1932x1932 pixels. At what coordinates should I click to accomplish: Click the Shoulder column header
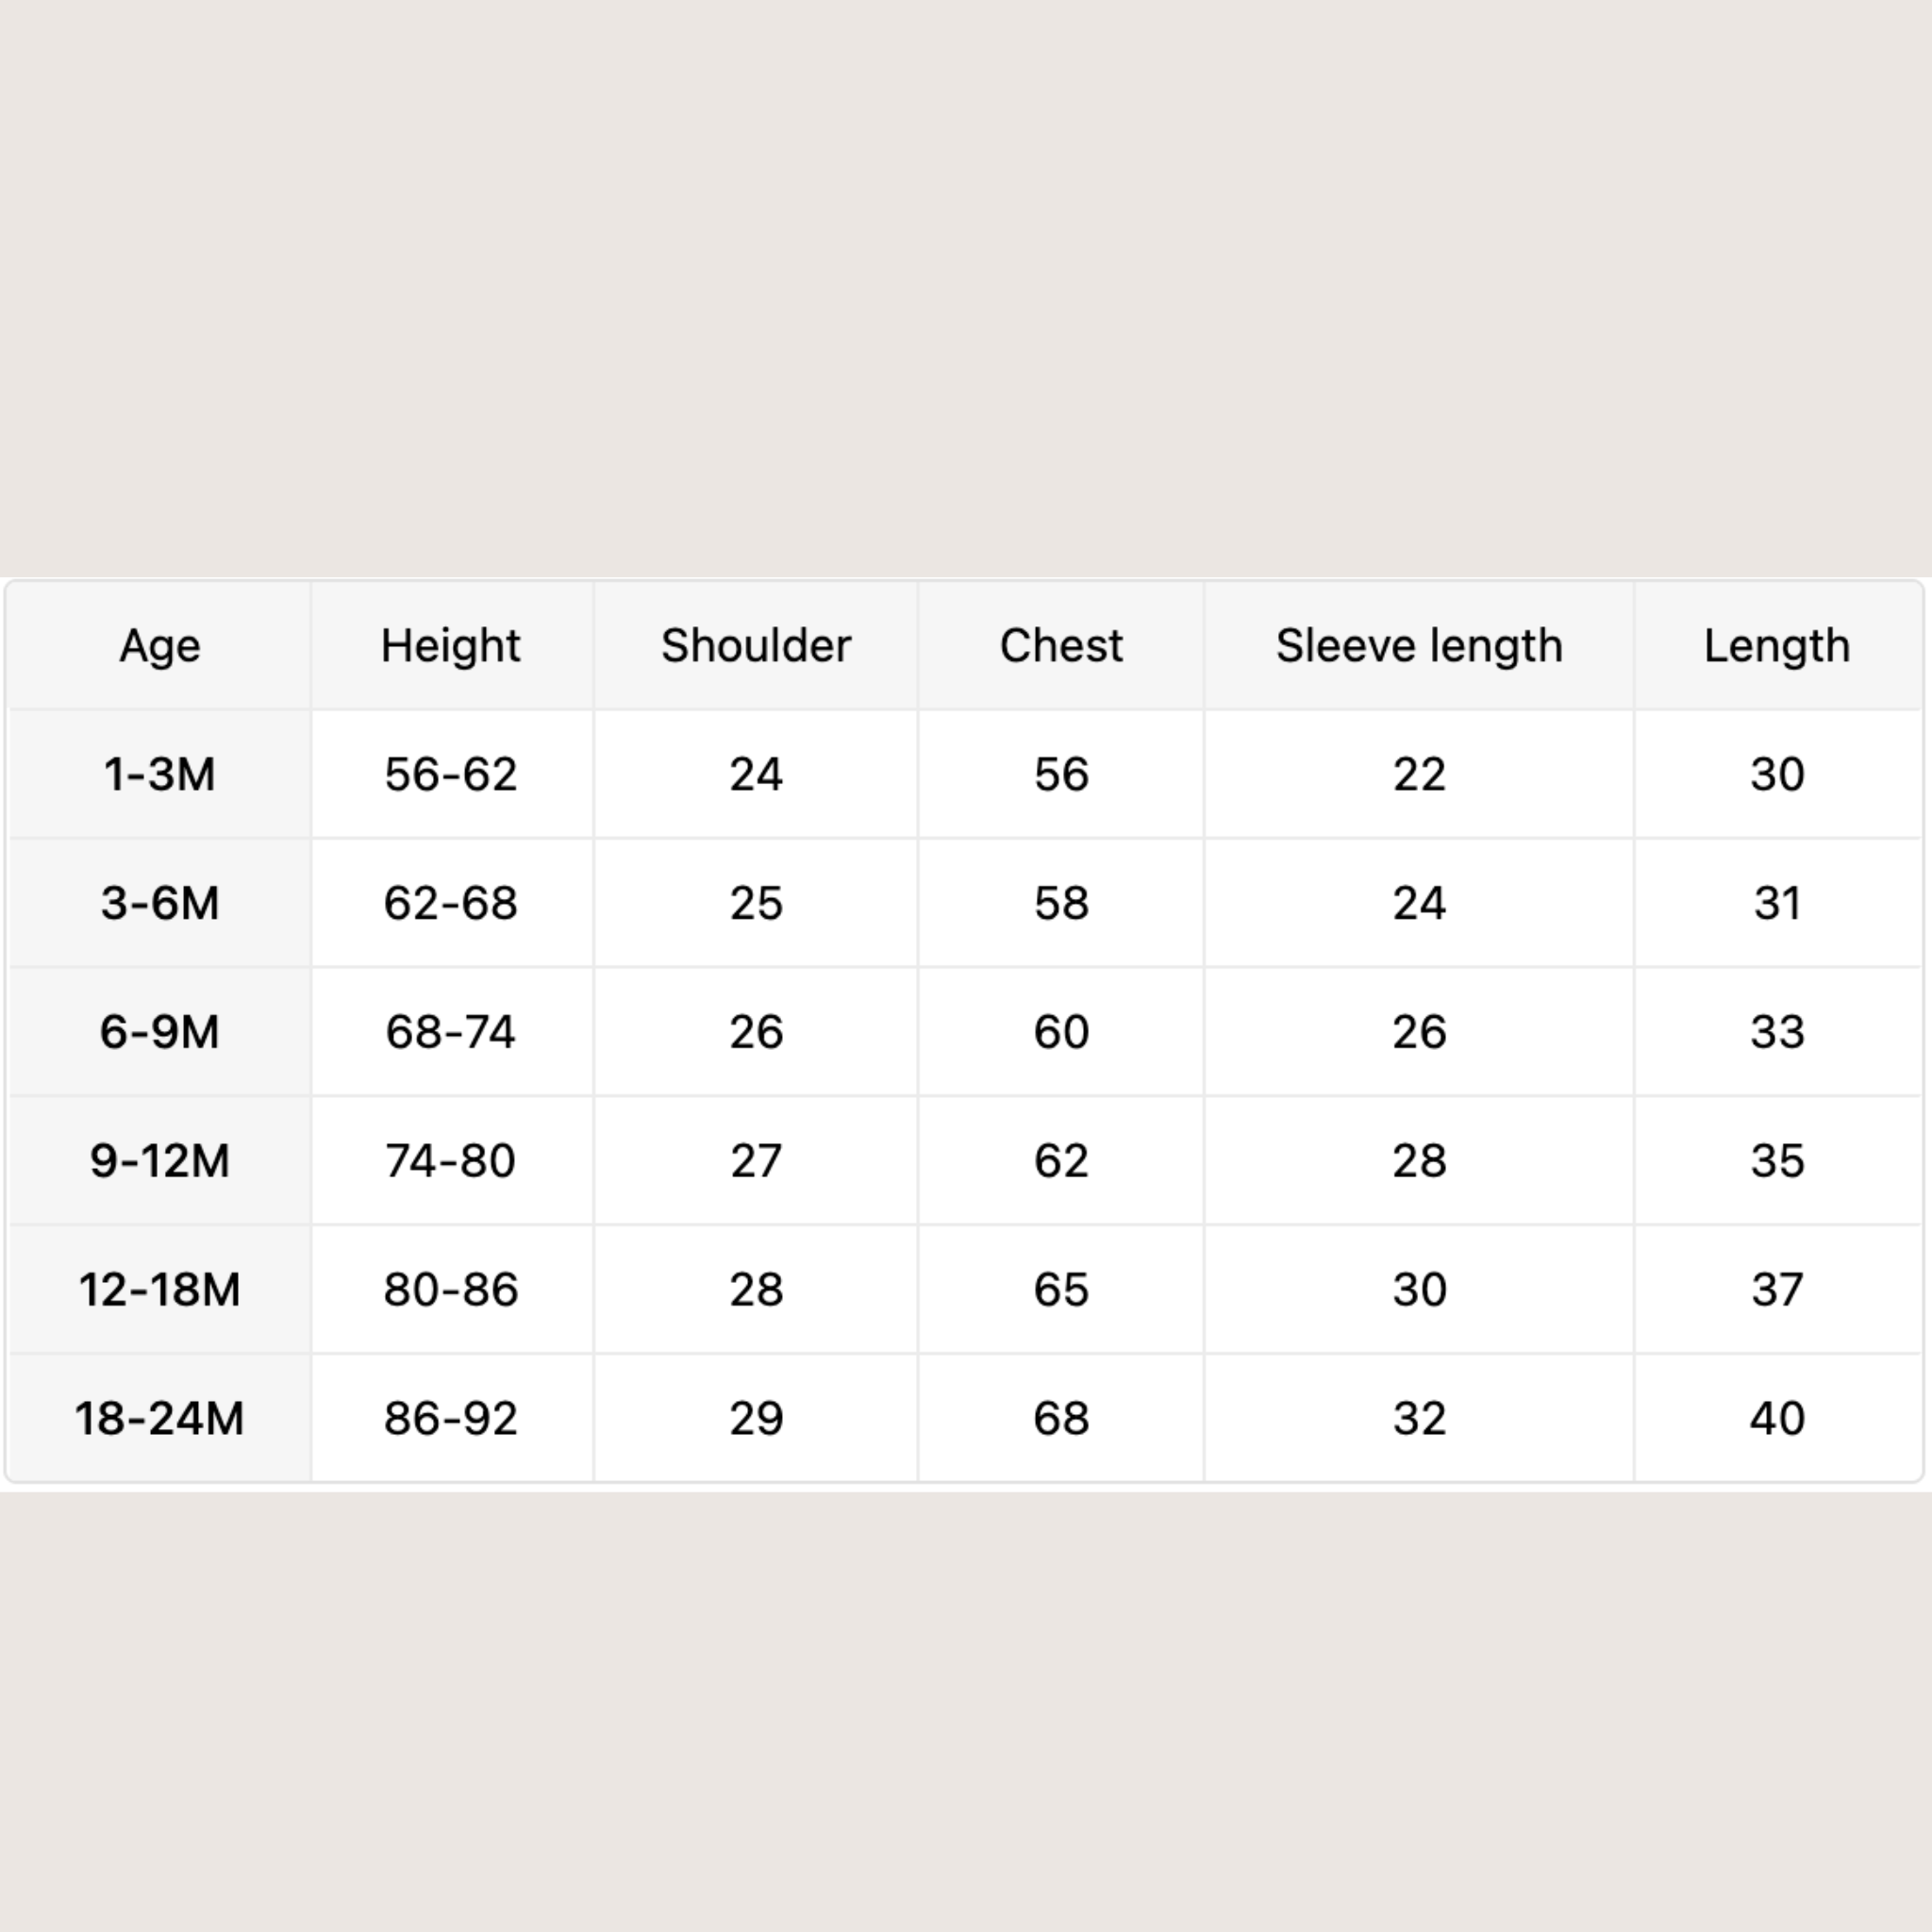click(x=756, y=646)
